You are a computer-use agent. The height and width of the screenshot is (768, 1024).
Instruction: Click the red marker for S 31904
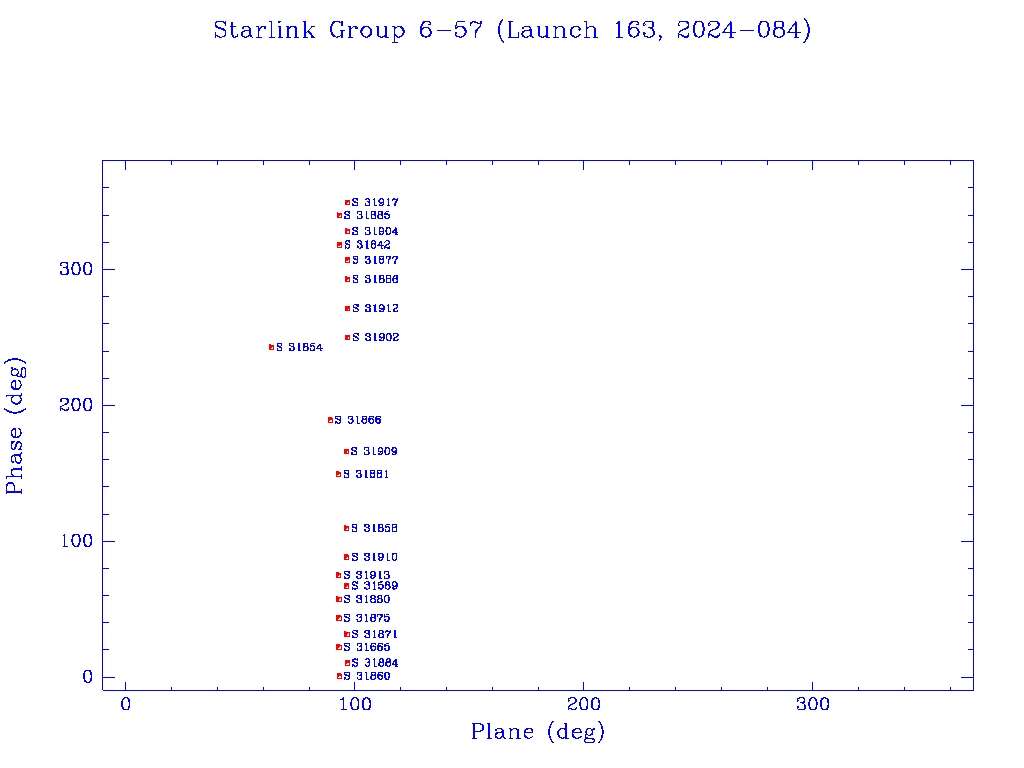click(347, 231)
